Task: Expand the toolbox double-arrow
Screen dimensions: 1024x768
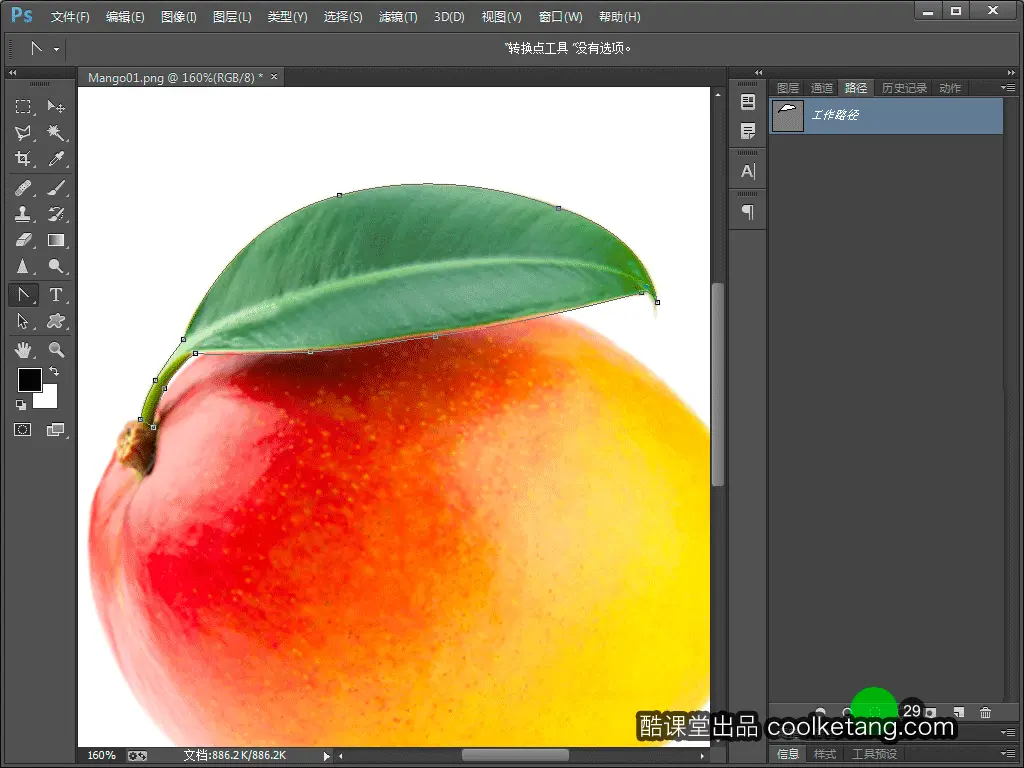Action: 12,72
